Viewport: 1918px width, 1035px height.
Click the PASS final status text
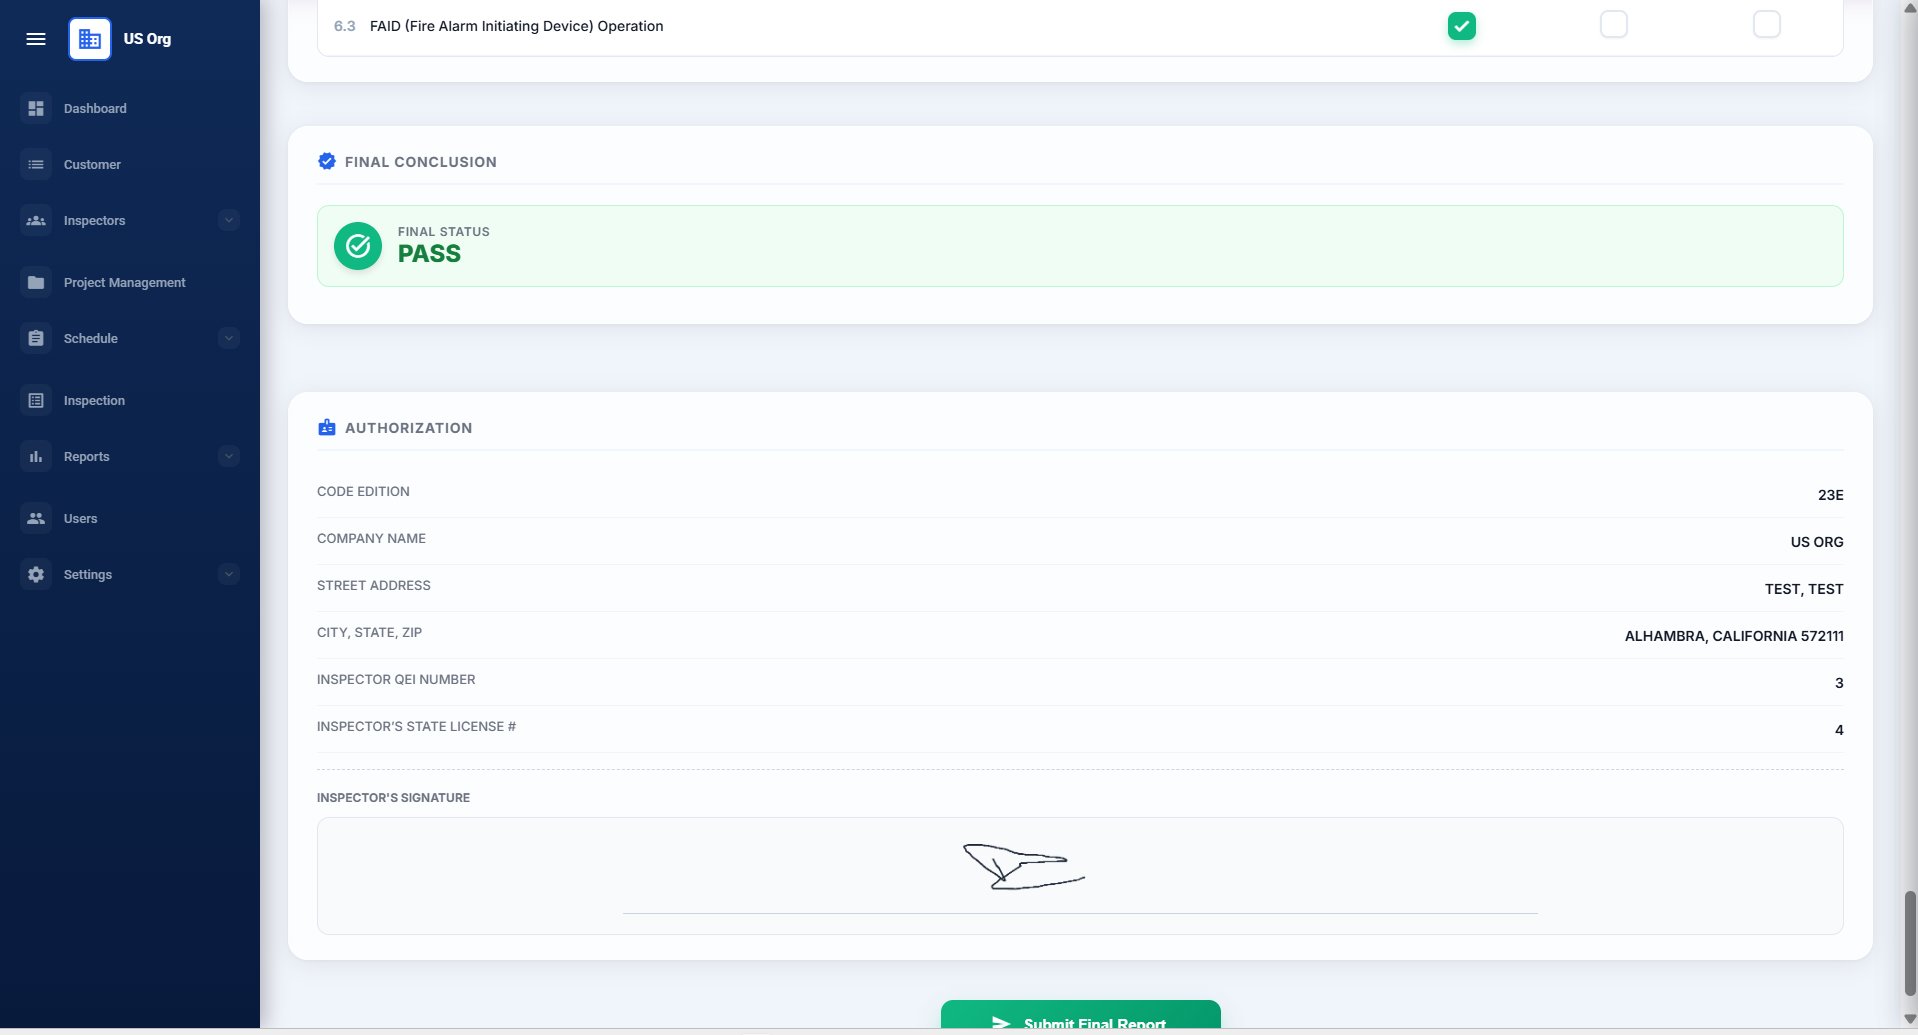coord(429,254)
